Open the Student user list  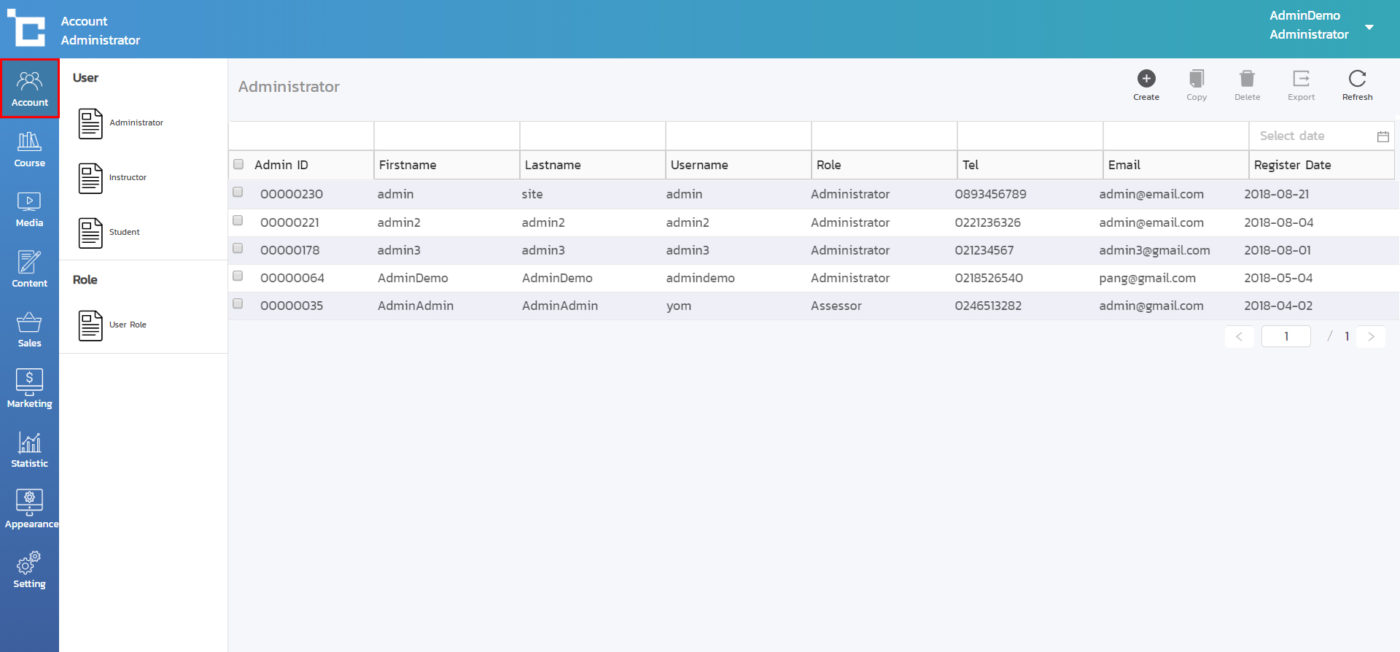coord(124,232)
